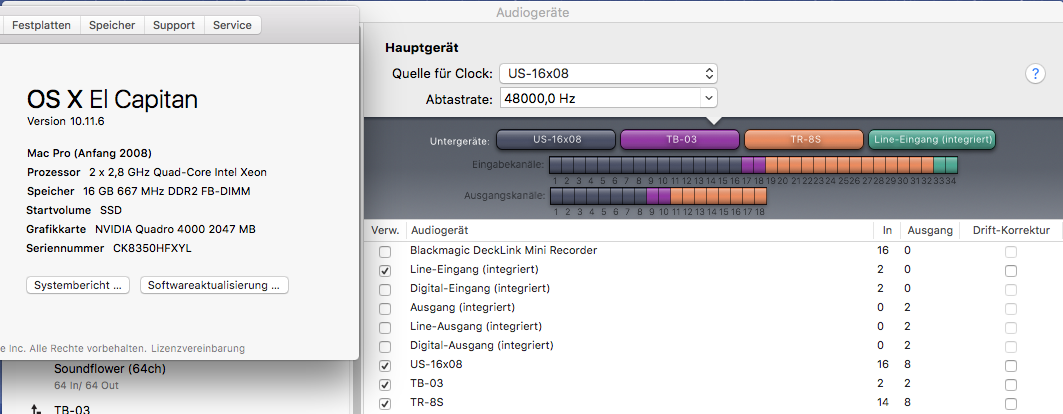Enable Line-Ausgang (integriert) use checkbox
The width and height of the screenshot is (1063, 414).
(x=385, y=327)
